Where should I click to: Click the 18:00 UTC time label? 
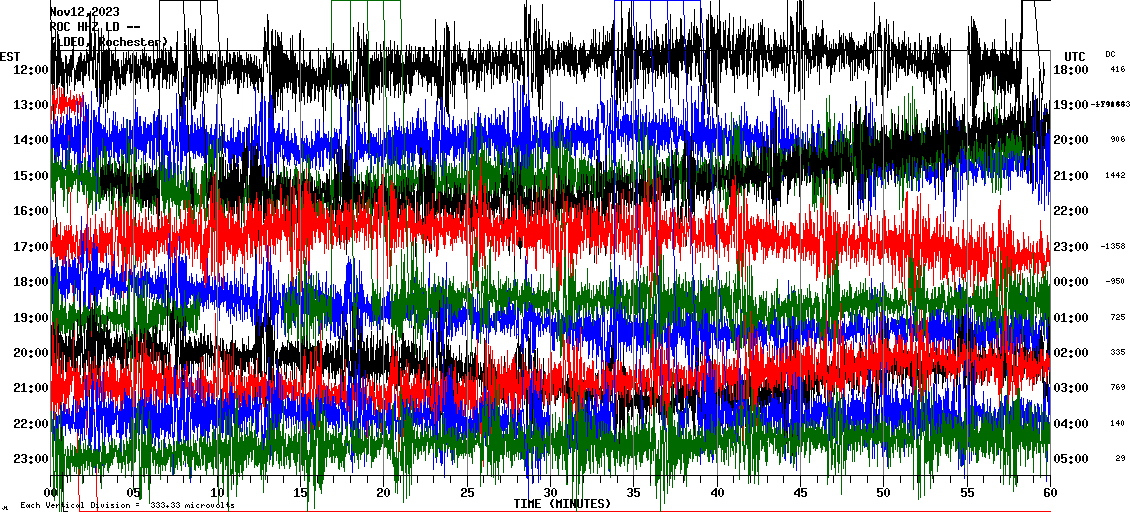click(1070, 70)
